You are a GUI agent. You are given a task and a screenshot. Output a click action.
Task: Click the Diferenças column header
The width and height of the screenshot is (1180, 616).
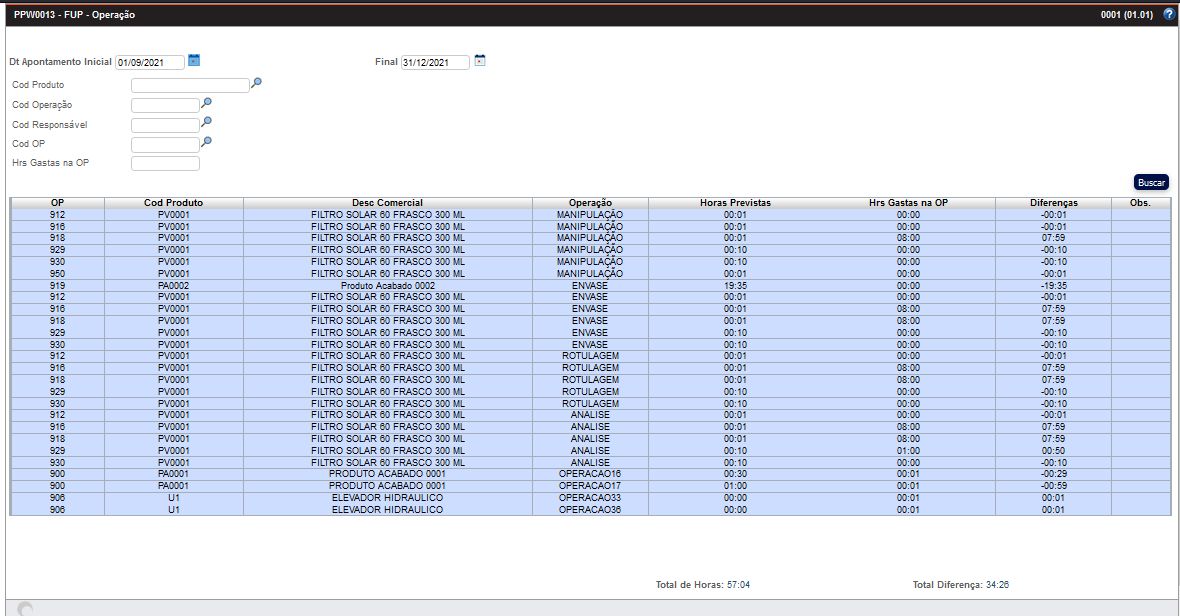[1053, 203]
